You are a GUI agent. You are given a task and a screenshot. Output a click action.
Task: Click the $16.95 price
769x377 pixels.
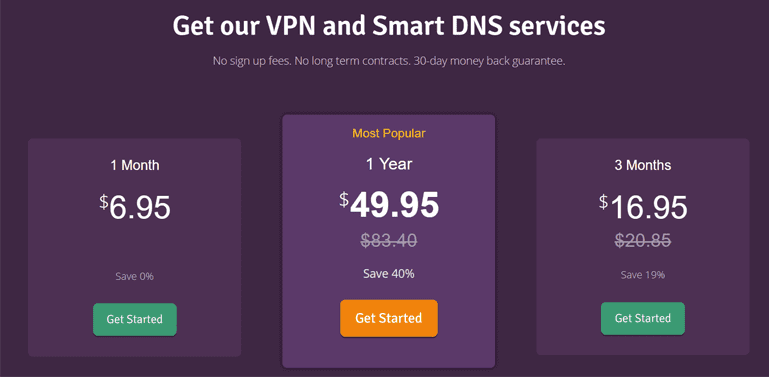point(643,207)
